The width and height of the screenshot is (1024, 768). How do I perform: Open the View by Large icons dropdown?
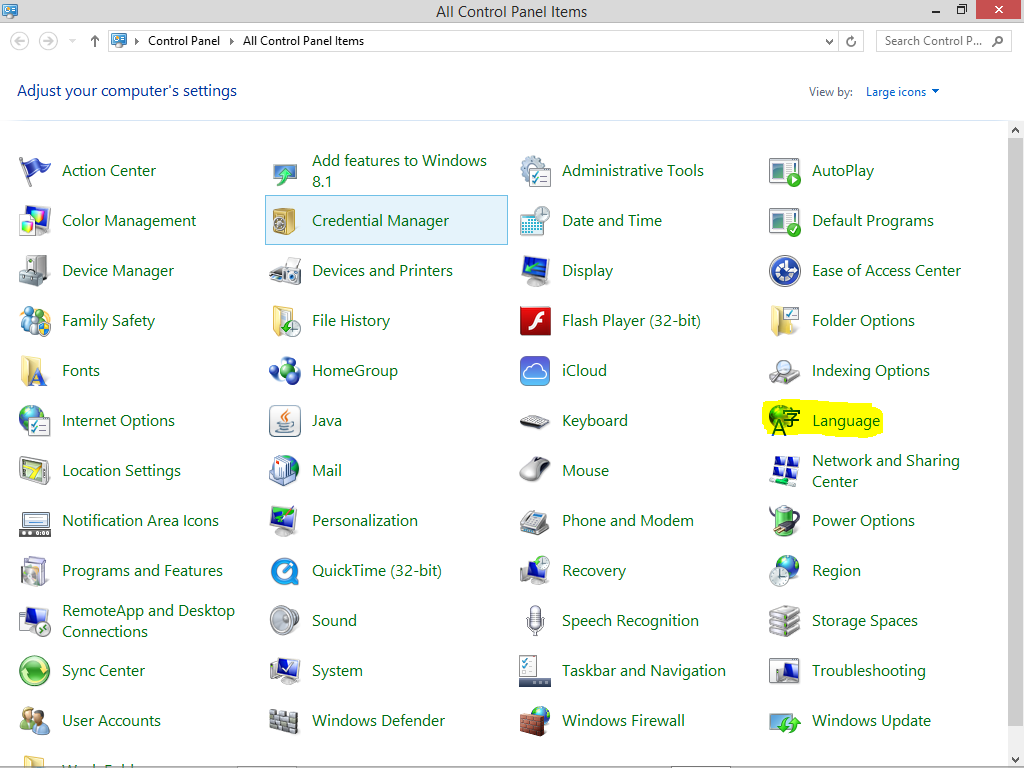[x=903, y=92]
